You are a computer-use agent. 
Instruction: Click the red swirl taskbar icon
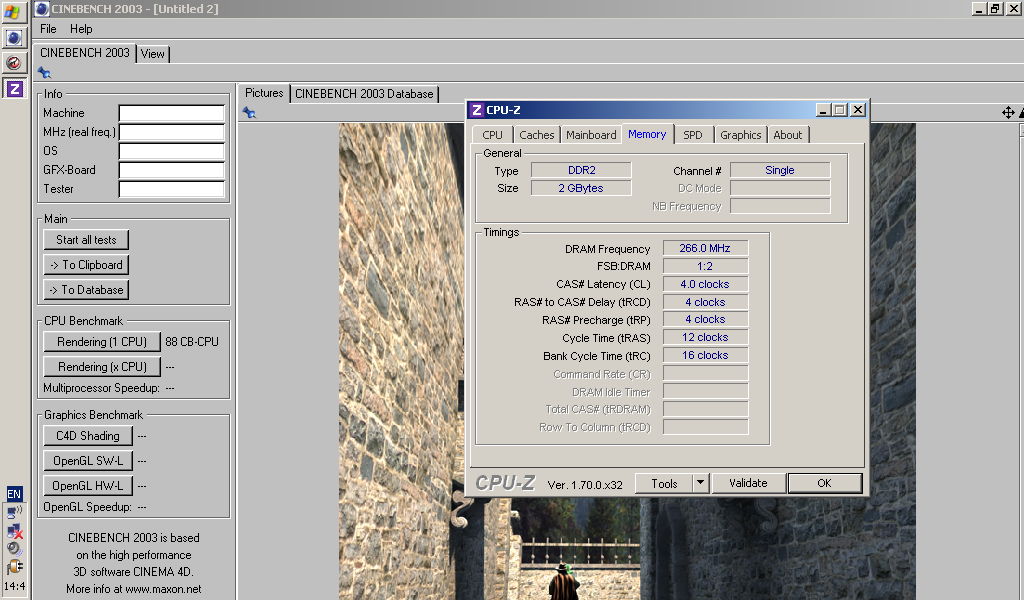point(14,63)
